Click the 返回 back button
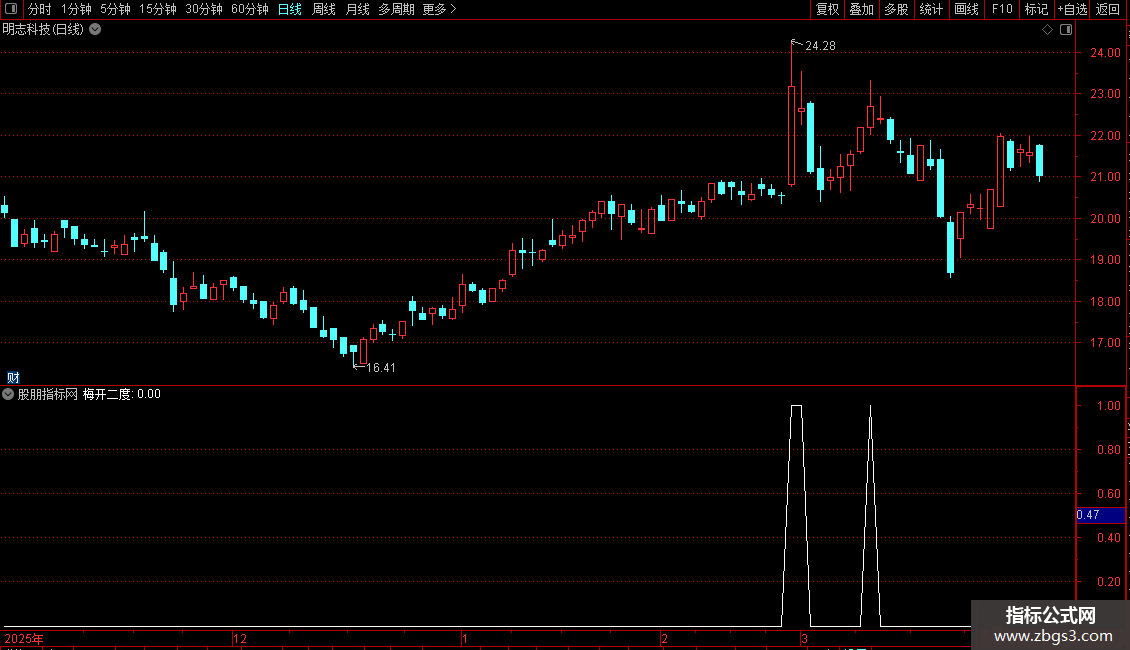Image resolution: width=1130 pixels, height=650 pixels. 1108,9
